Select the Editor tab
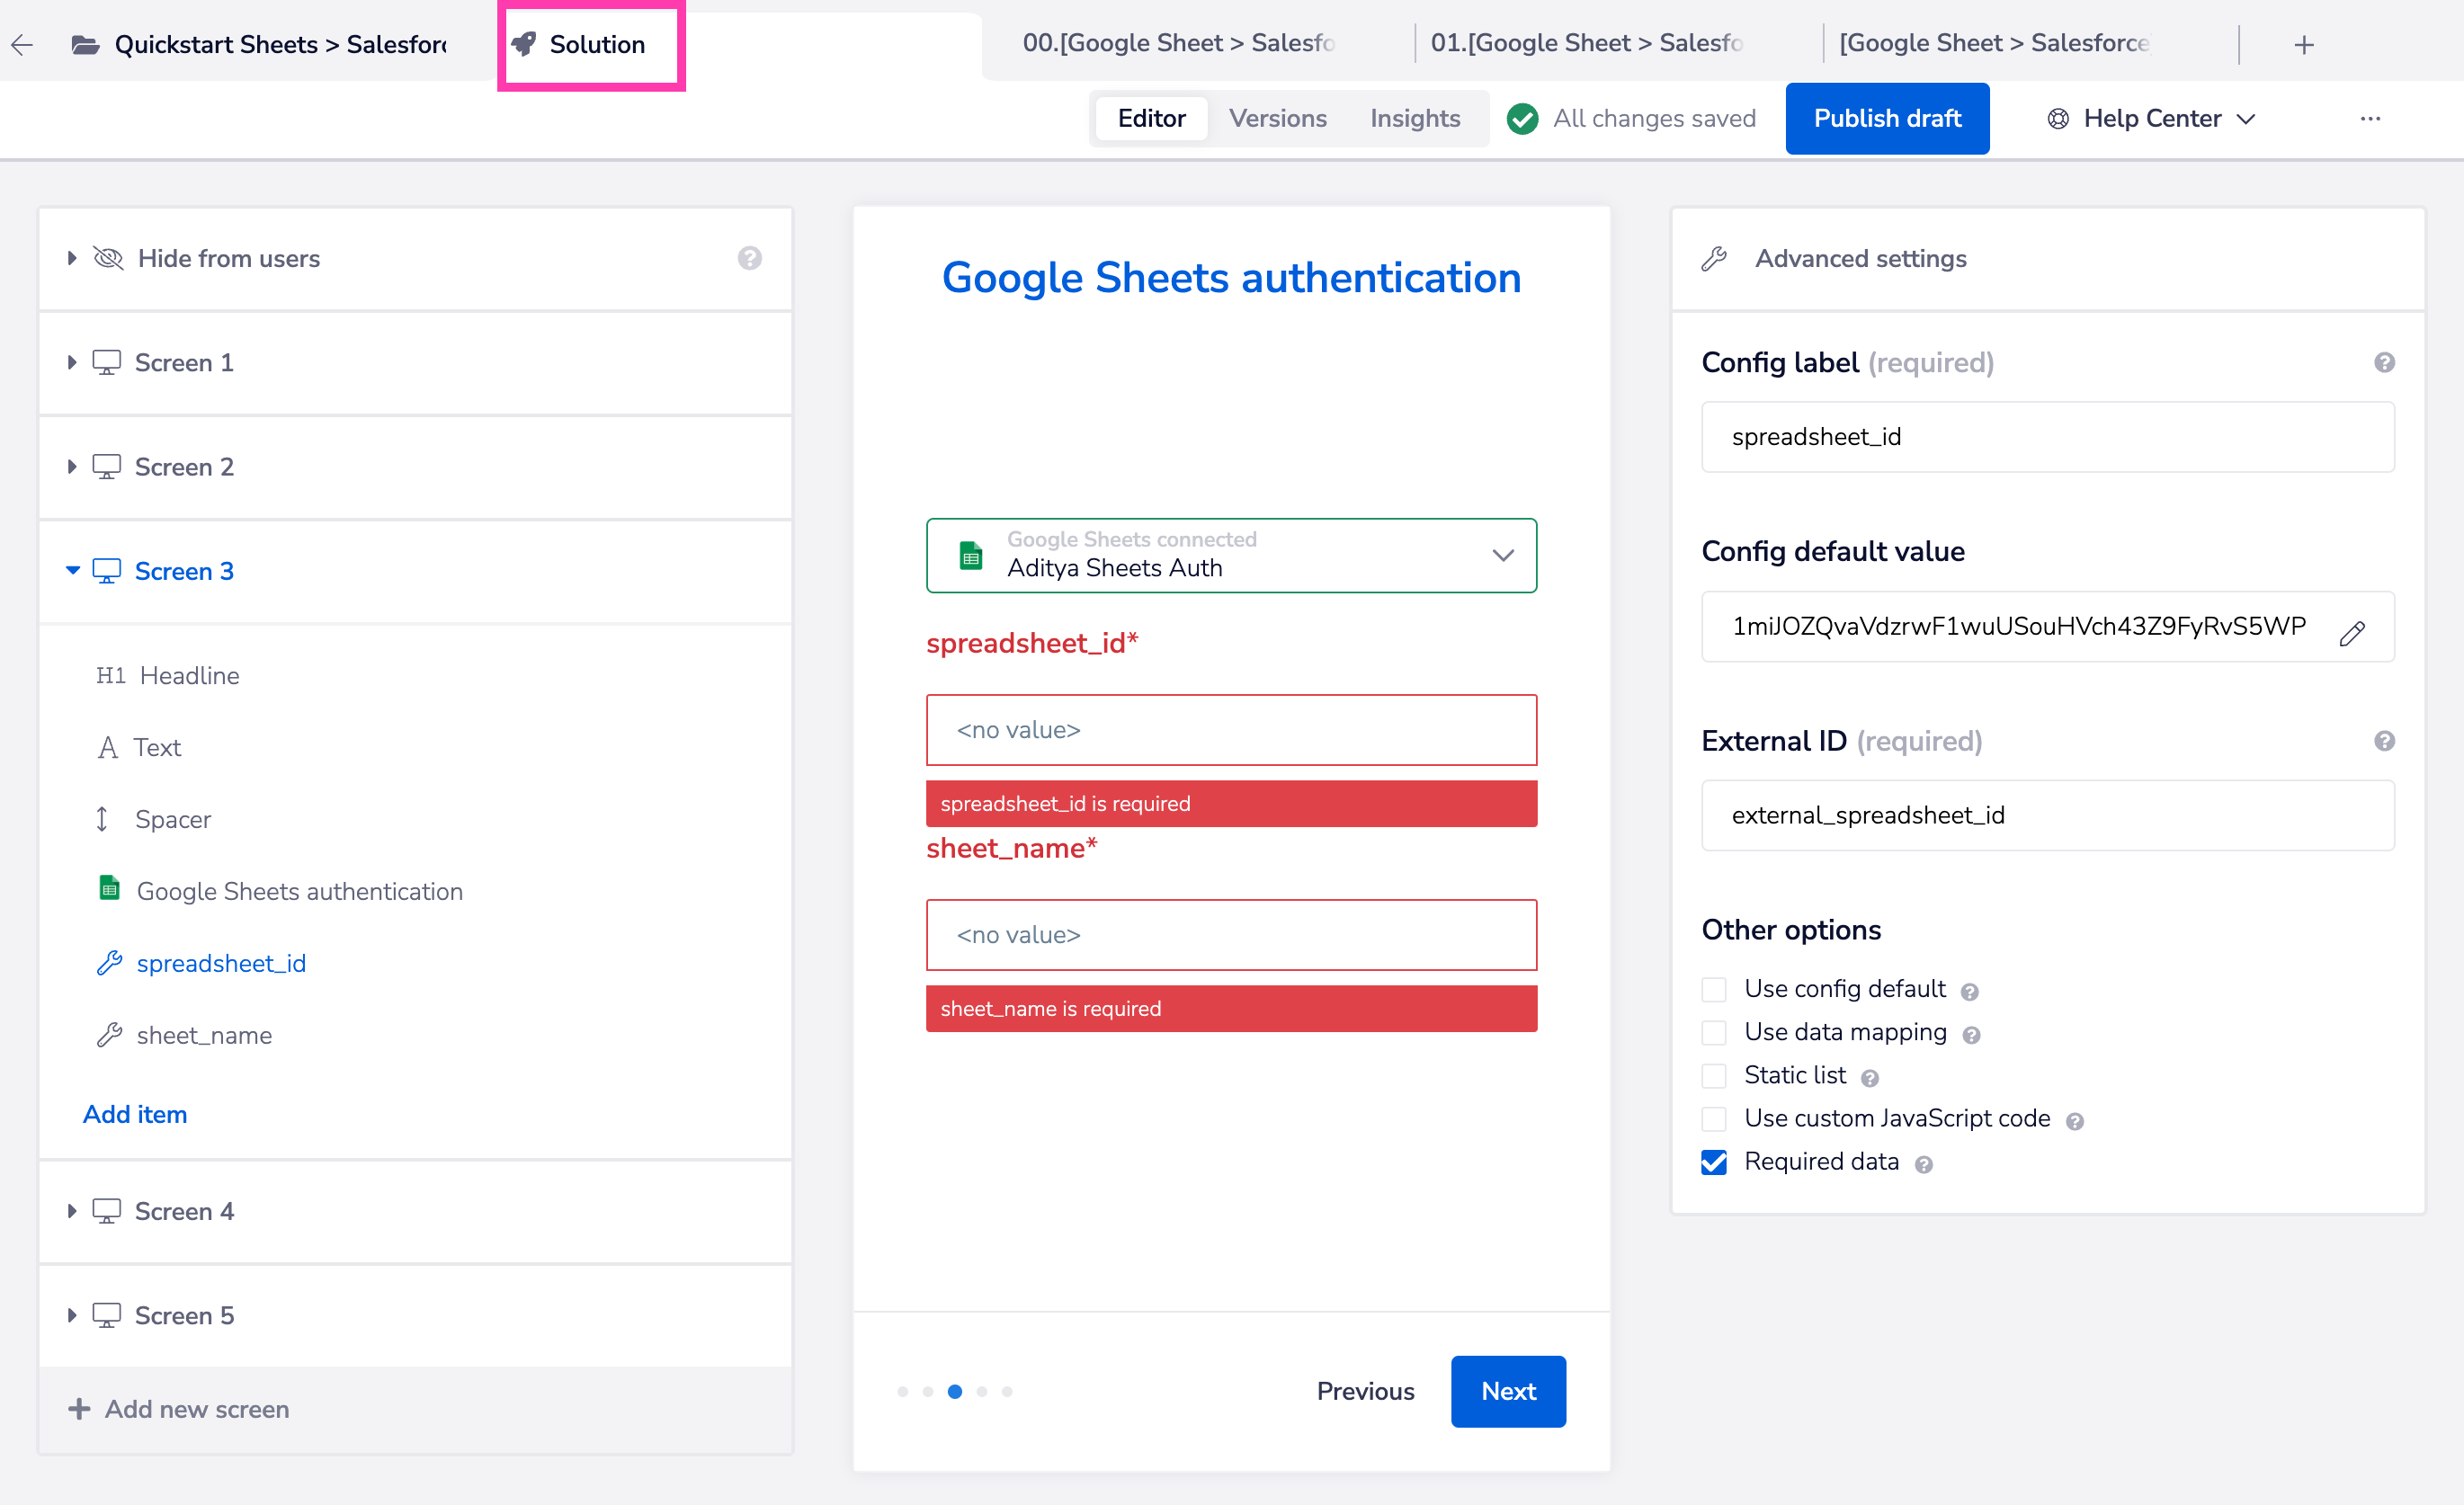The image size is (2464, 1505). pyautogui.click(x=1151, y=118)
